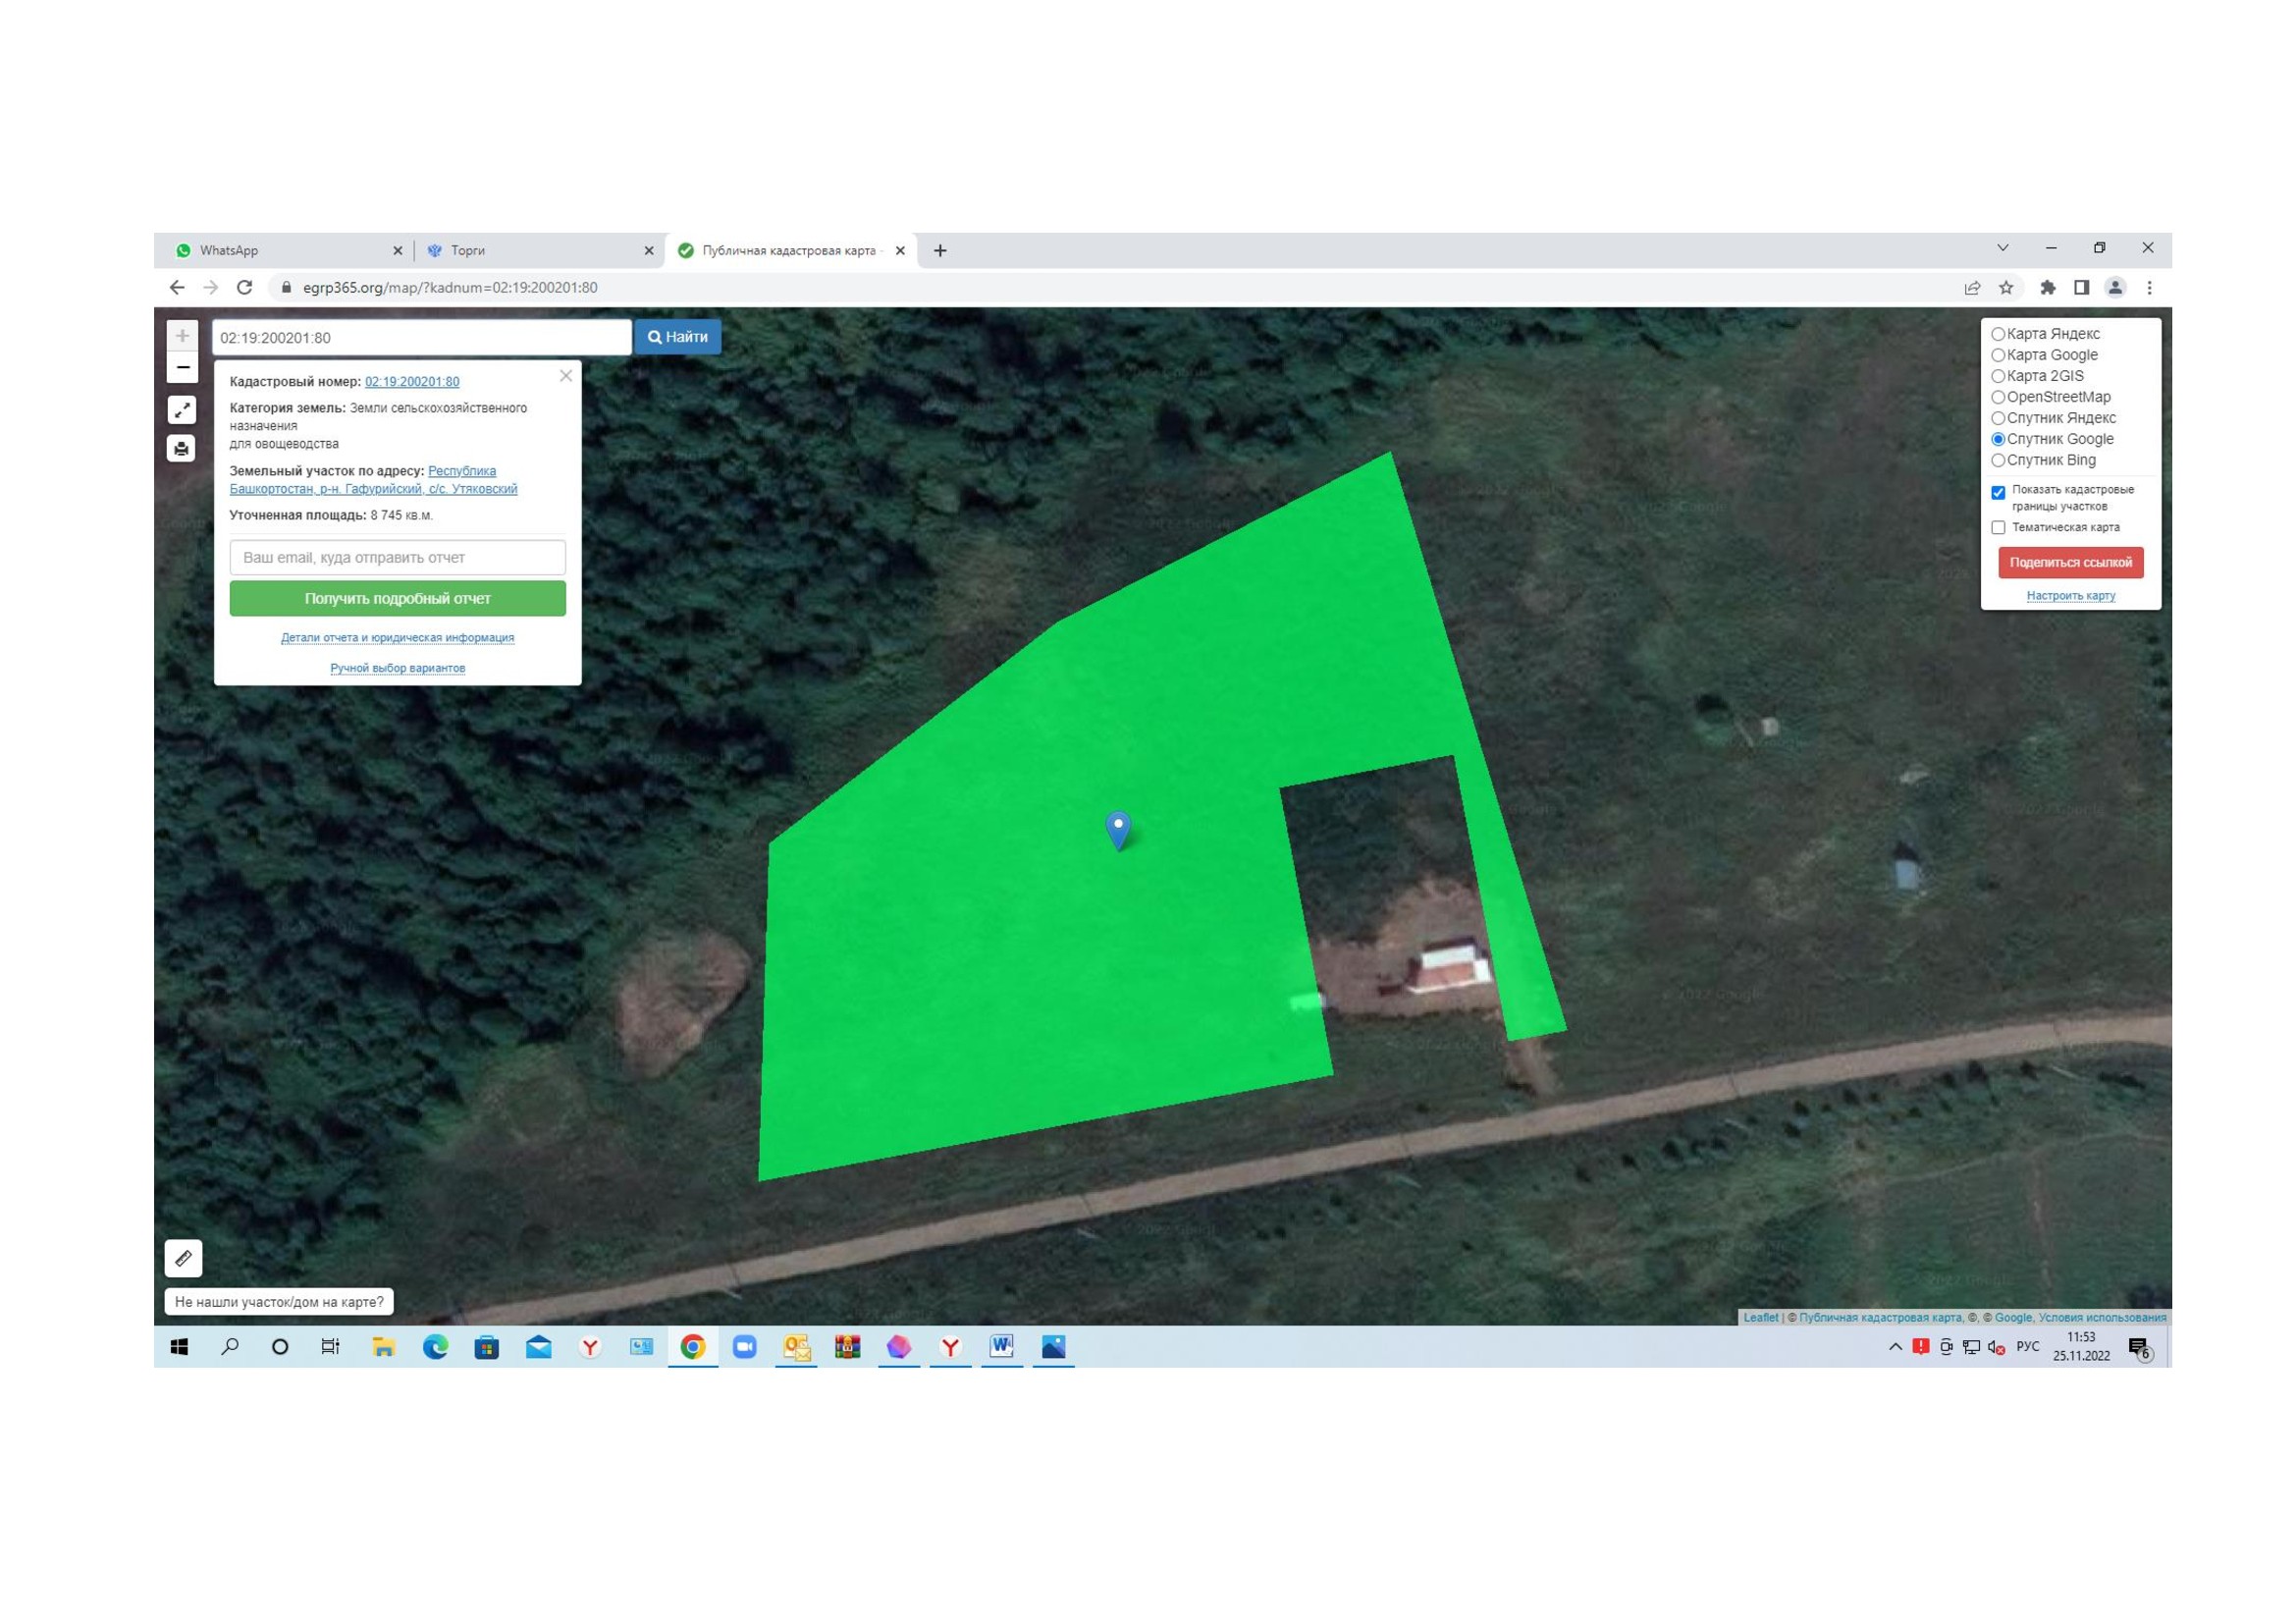Click Получить подробный отчет button
The width and height of the screenshot is (2296, 1624).
(397, 599)
